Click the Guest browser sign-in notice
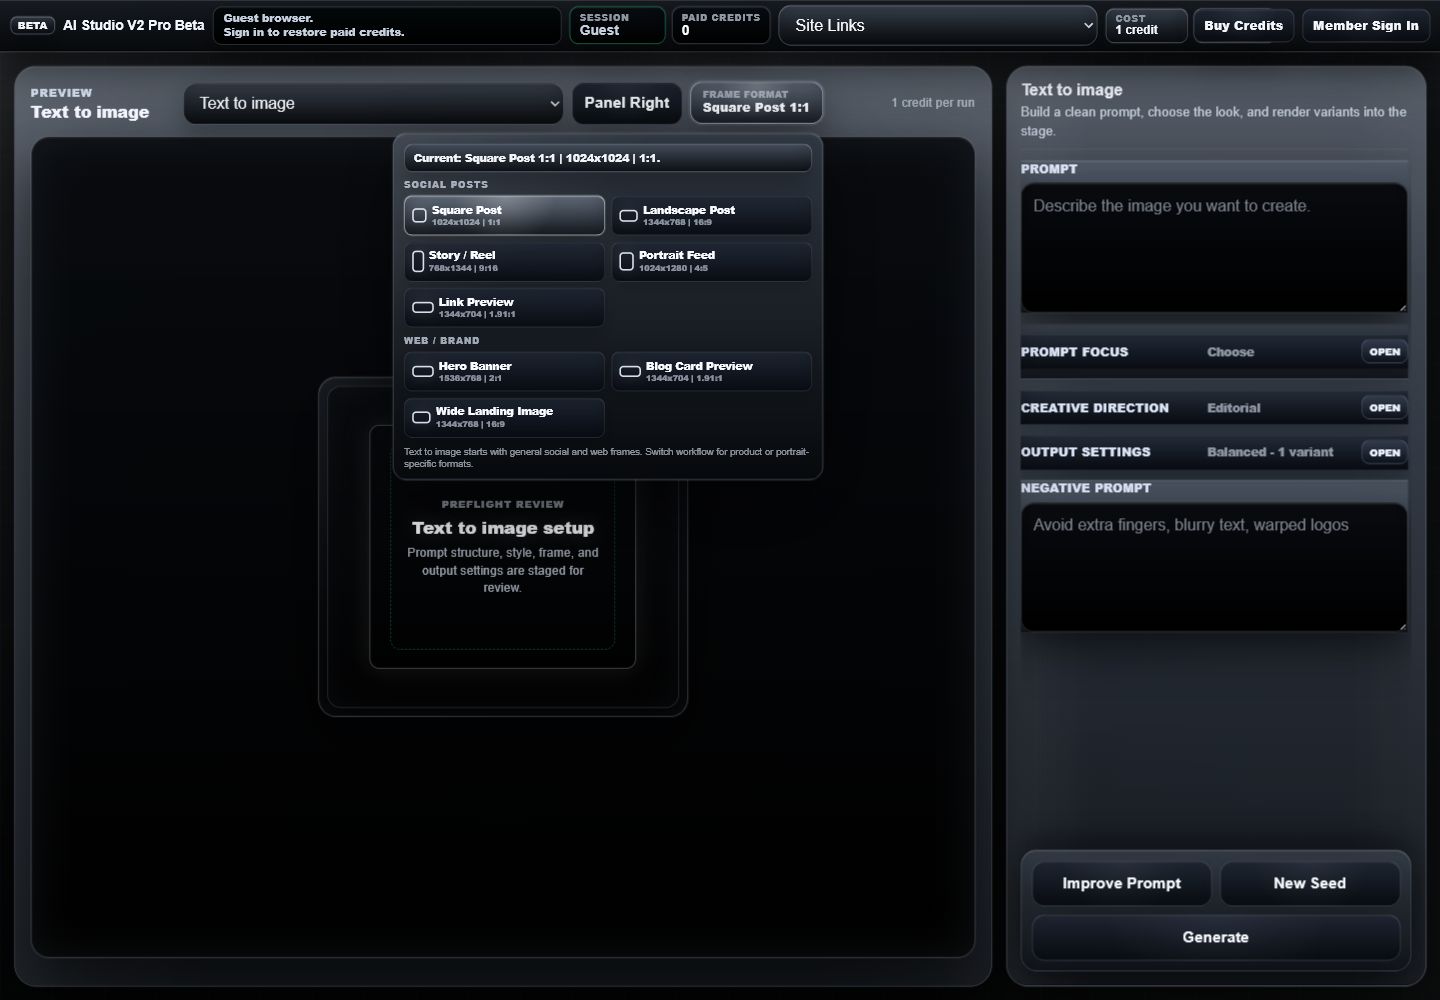The height and width of the screenshot is (1000, 1440). pyautogui.click(x=387, y=26)
